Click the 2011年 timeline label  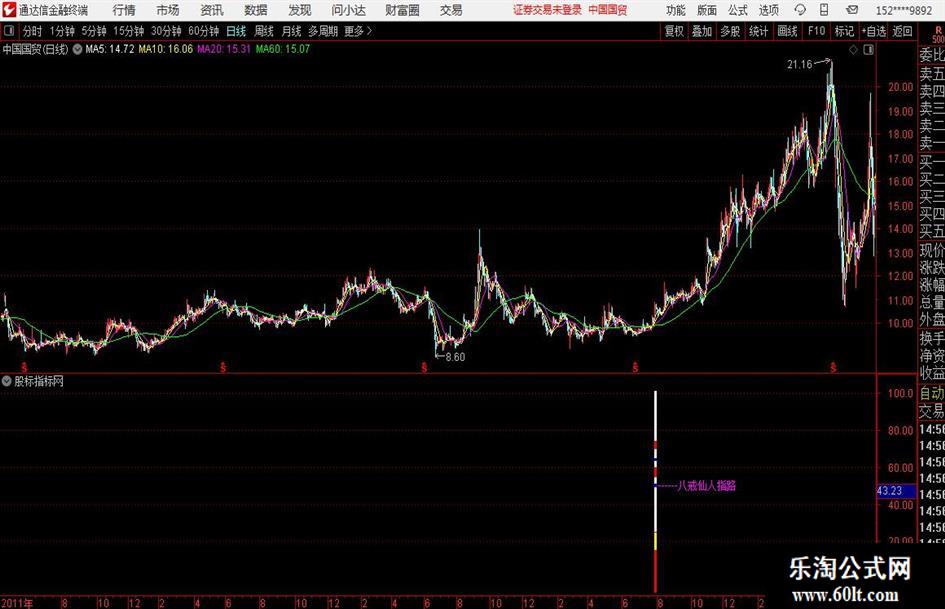tap(17, 602)
